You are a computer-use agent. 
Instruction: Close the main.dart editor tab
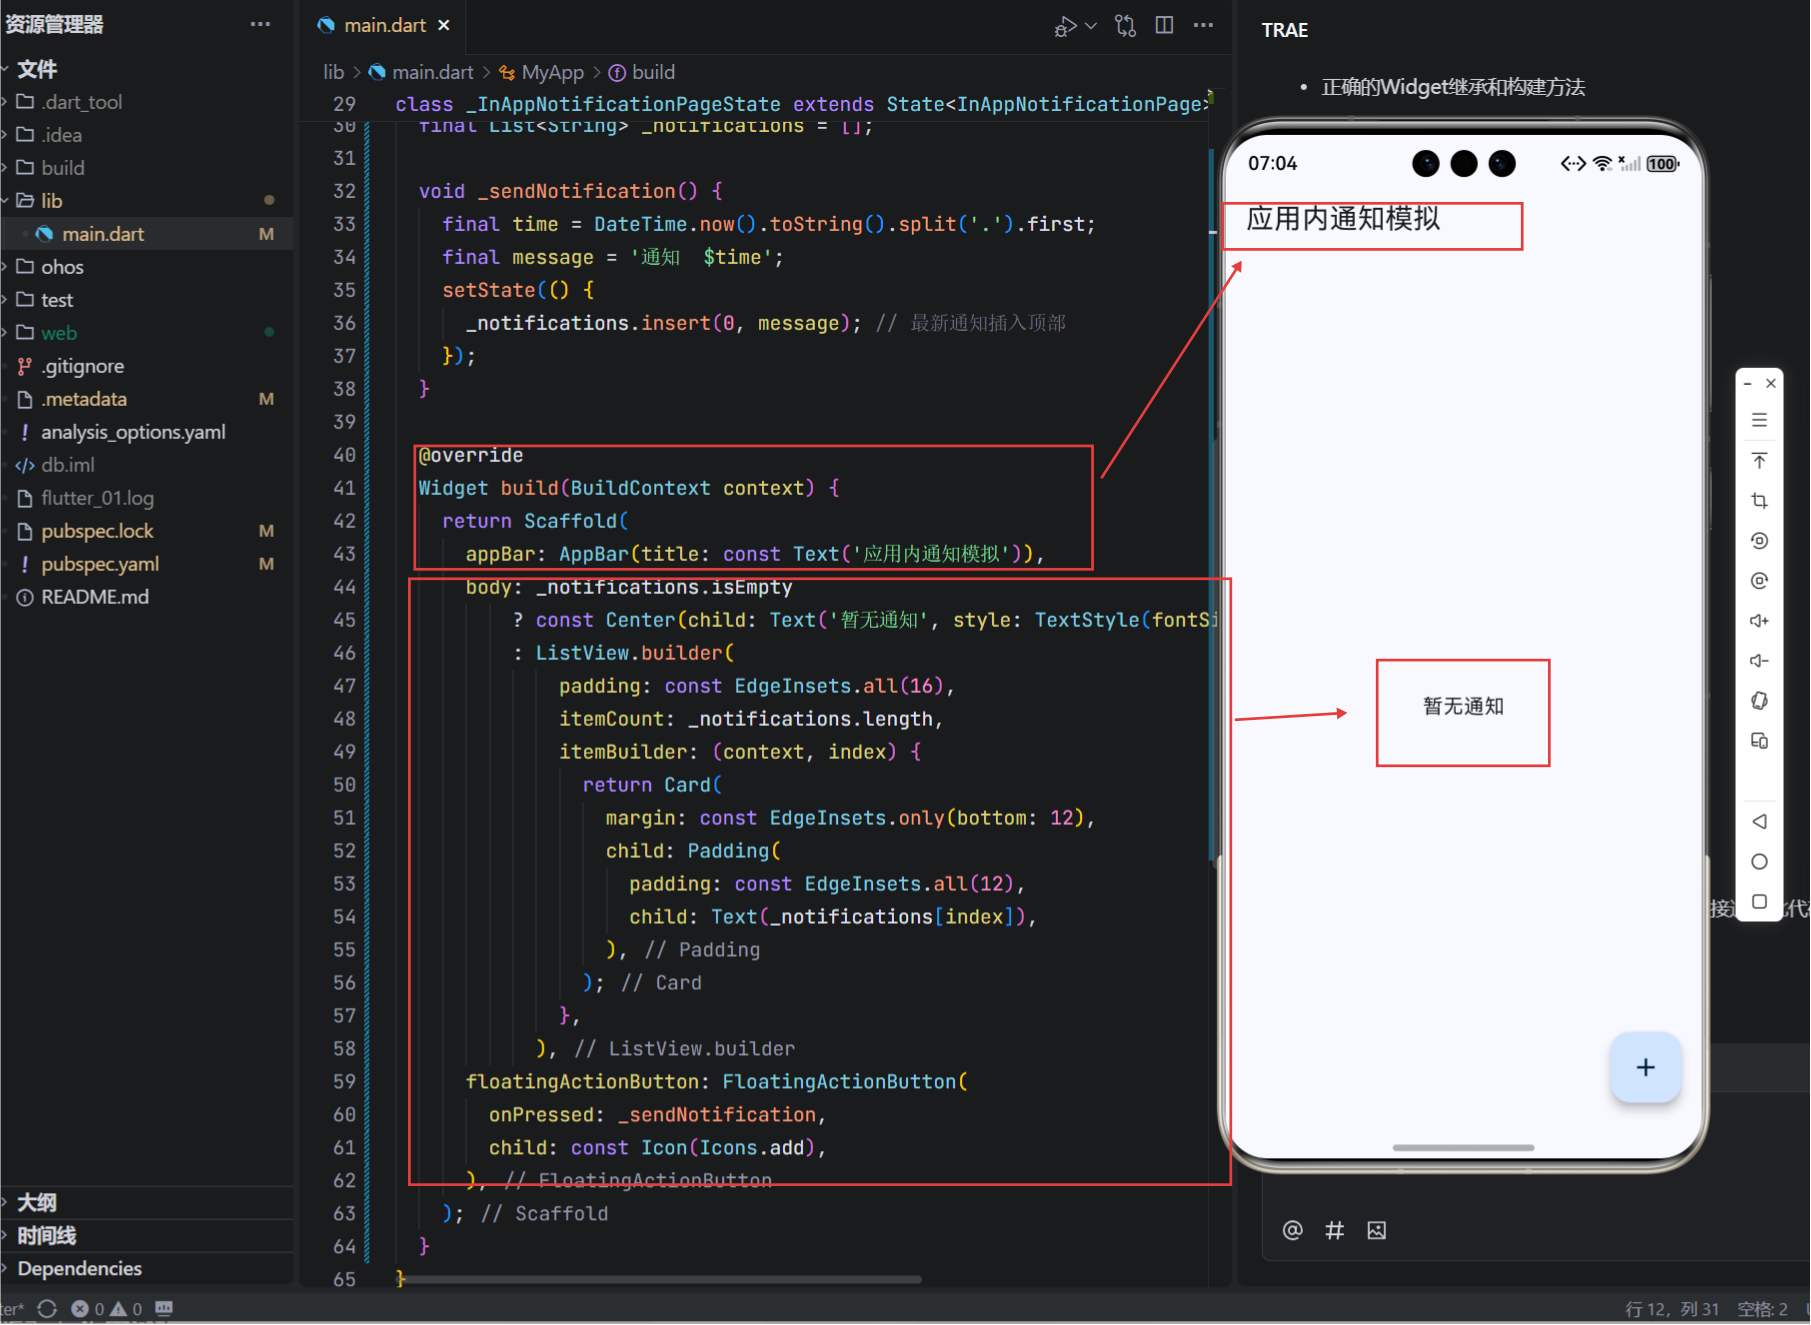(443, 25)
